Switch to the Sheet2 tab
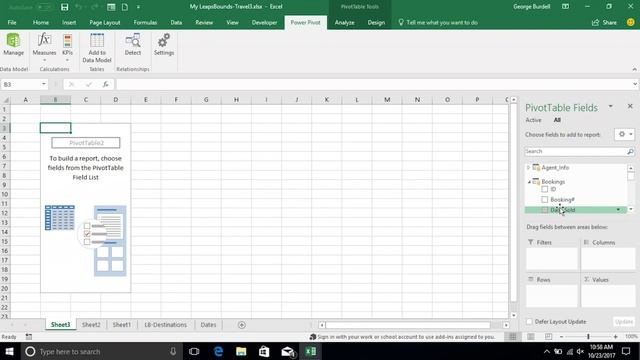Screen dimensions: 640x360 click(91, 325)
